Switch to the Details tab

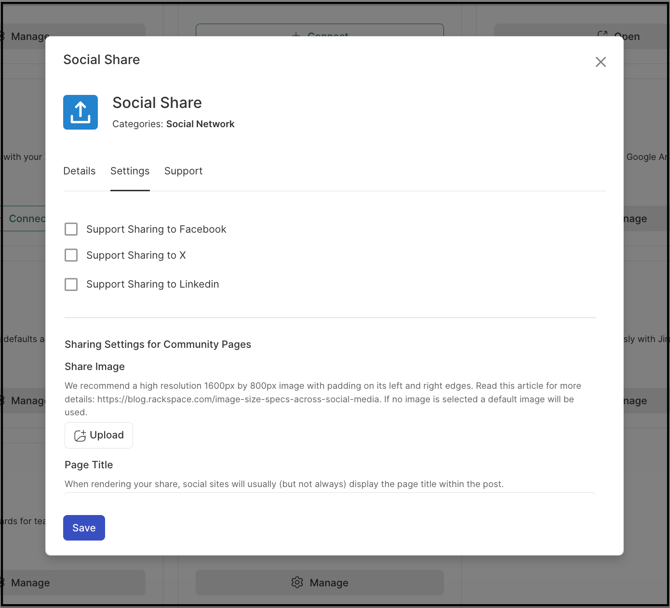click(x=79, y=171)
